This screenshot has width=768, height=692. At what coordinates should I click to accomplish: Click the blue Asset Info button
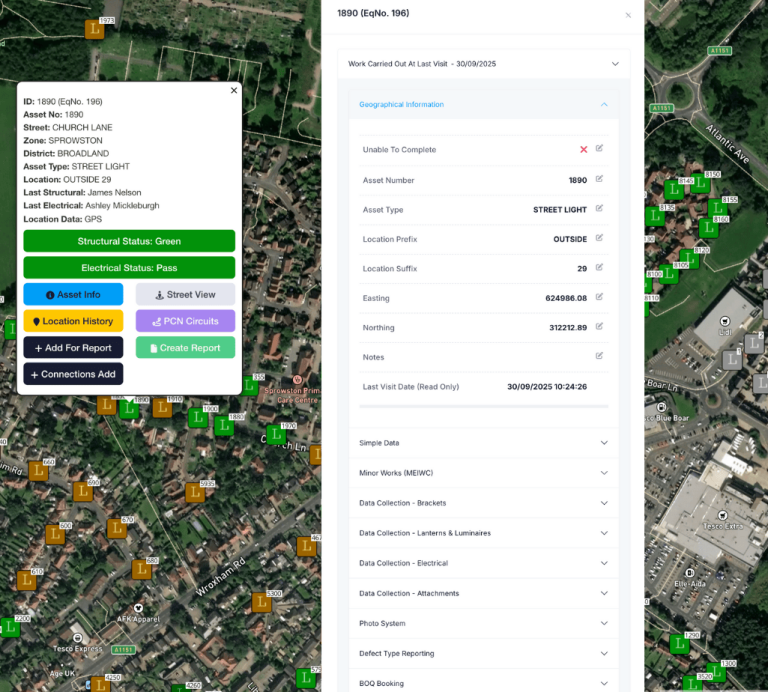point(73,294)
